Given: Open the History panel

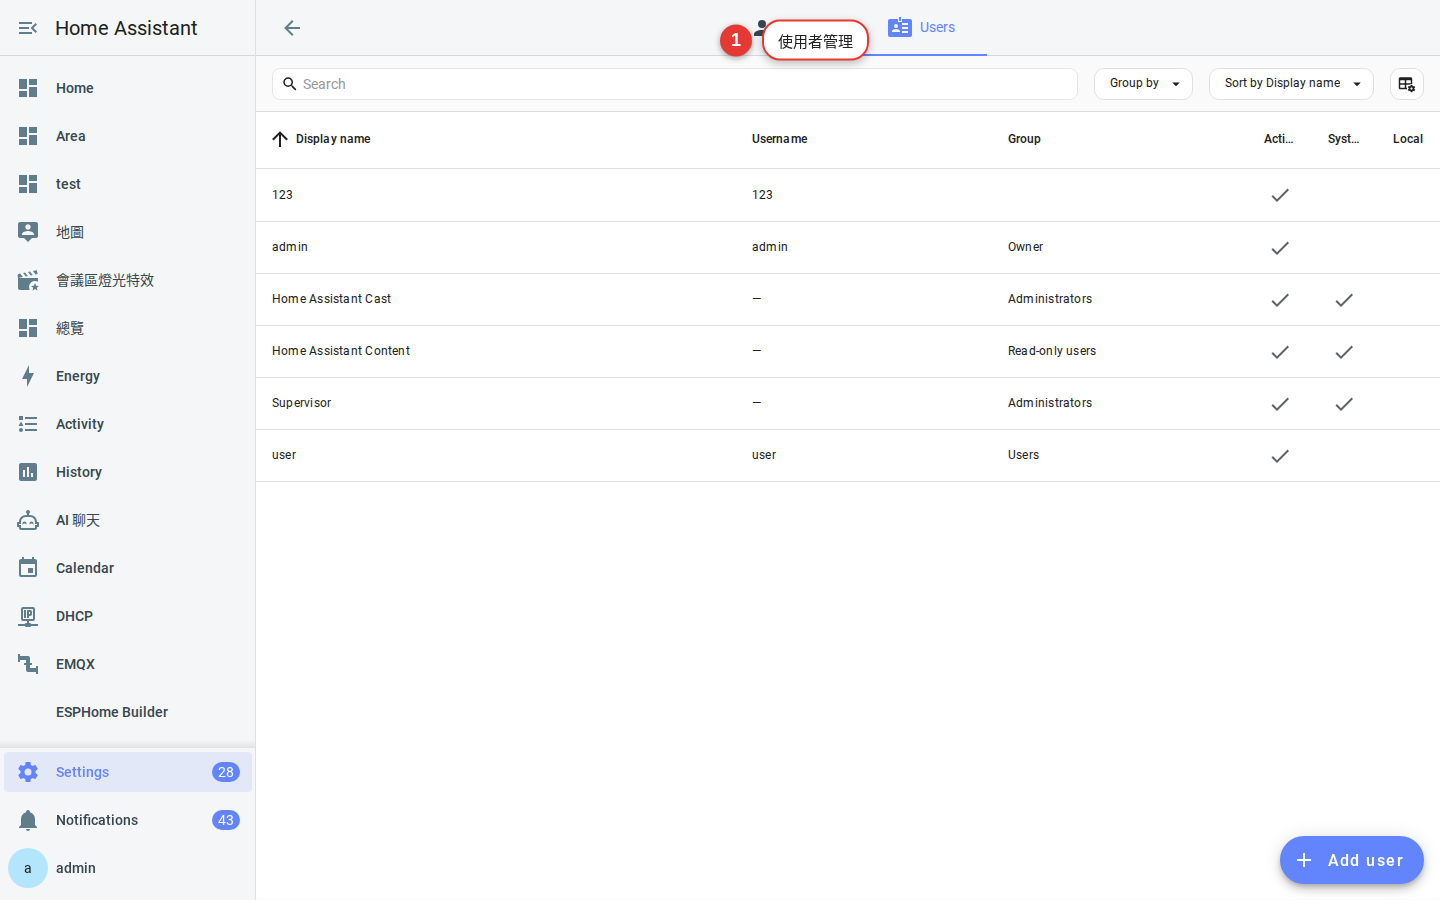Looking at the screenshot, I should [x=128, y=472].
